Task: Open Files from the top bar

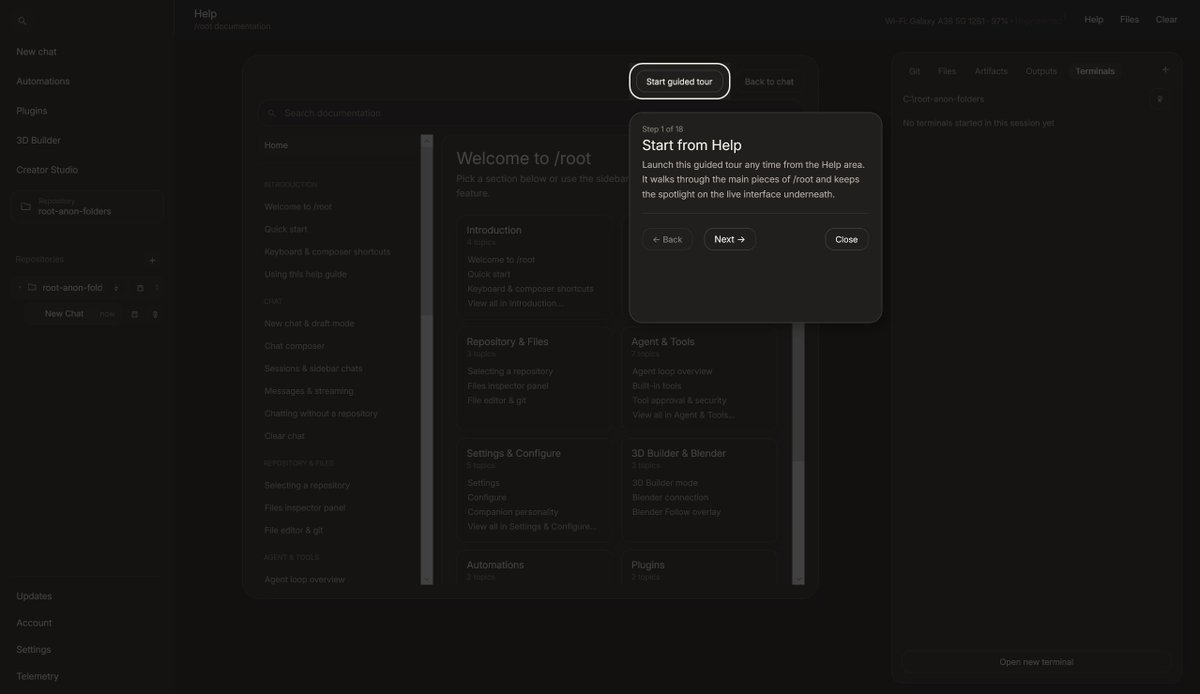Action: pyautogui.click(x=1129, y=19)
